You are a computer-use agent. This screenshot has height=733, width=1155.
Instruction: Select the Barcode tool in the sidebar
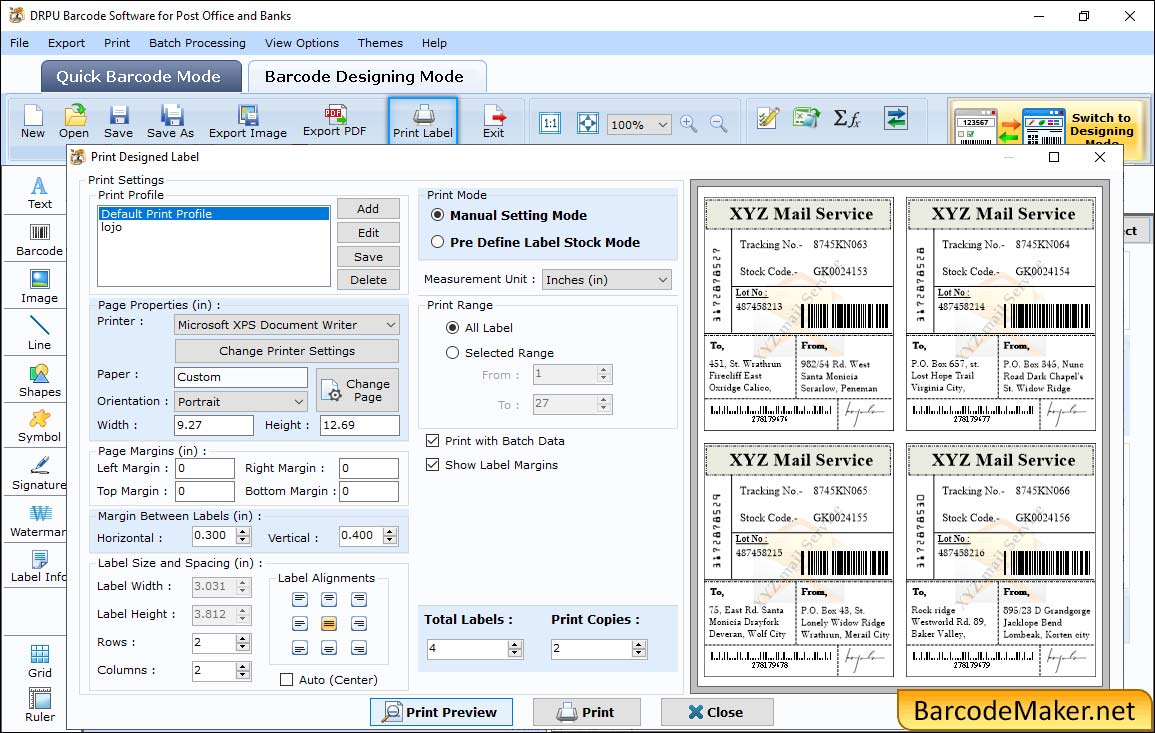[x=39, y=240]
